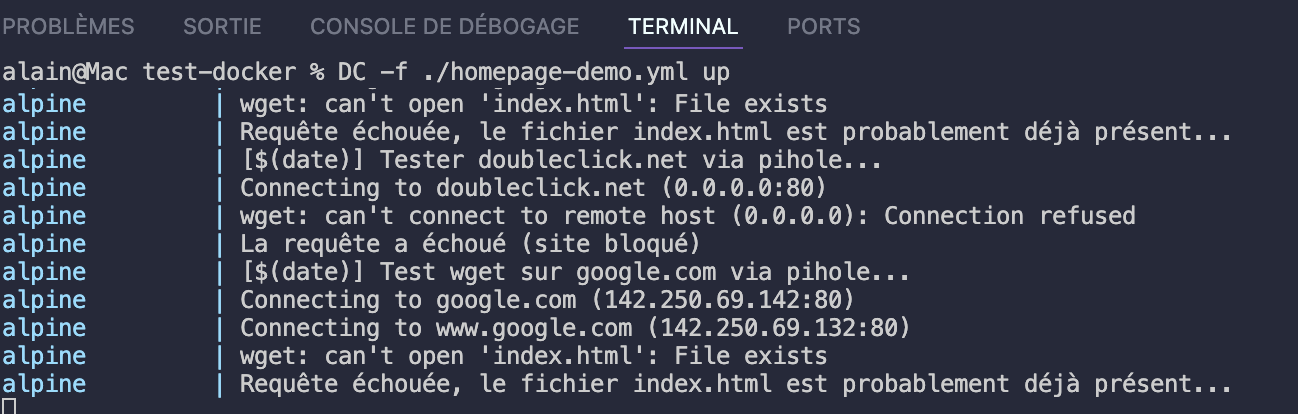Viewport: 1298px width, 414px height.
Task: Click test-docker directory name in the prompt
Action: (x=219, y=73)
